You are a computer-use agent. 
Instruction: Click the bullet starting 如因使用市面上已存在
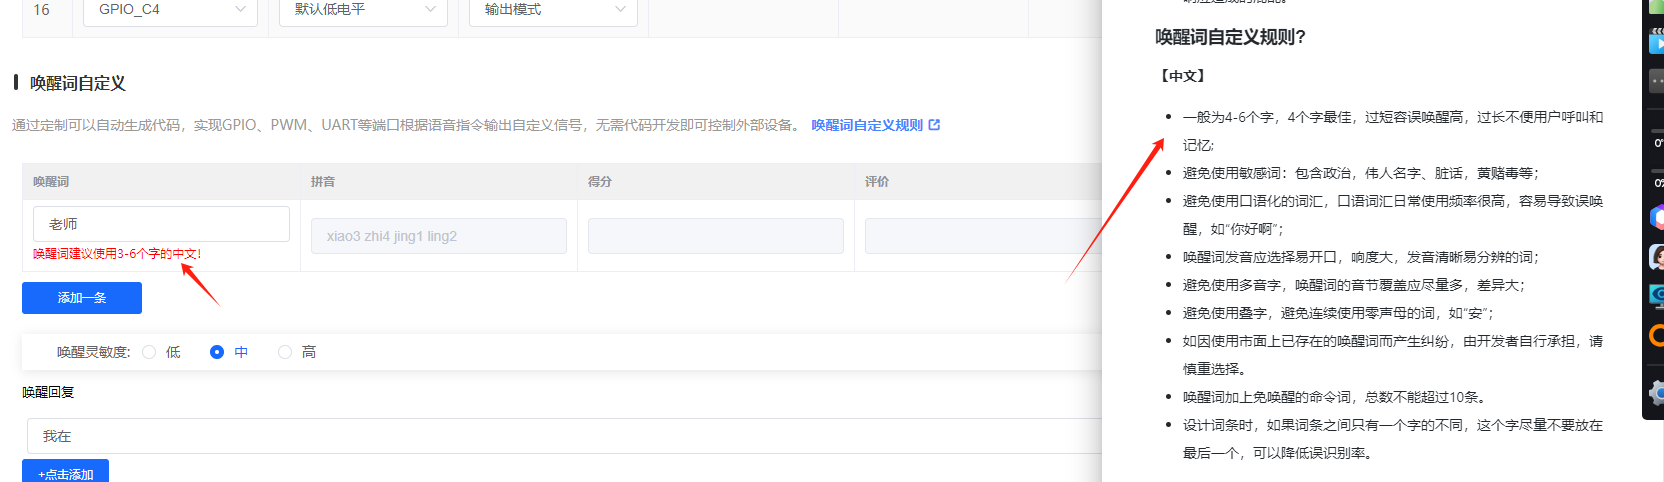(x=1393, y=355)
